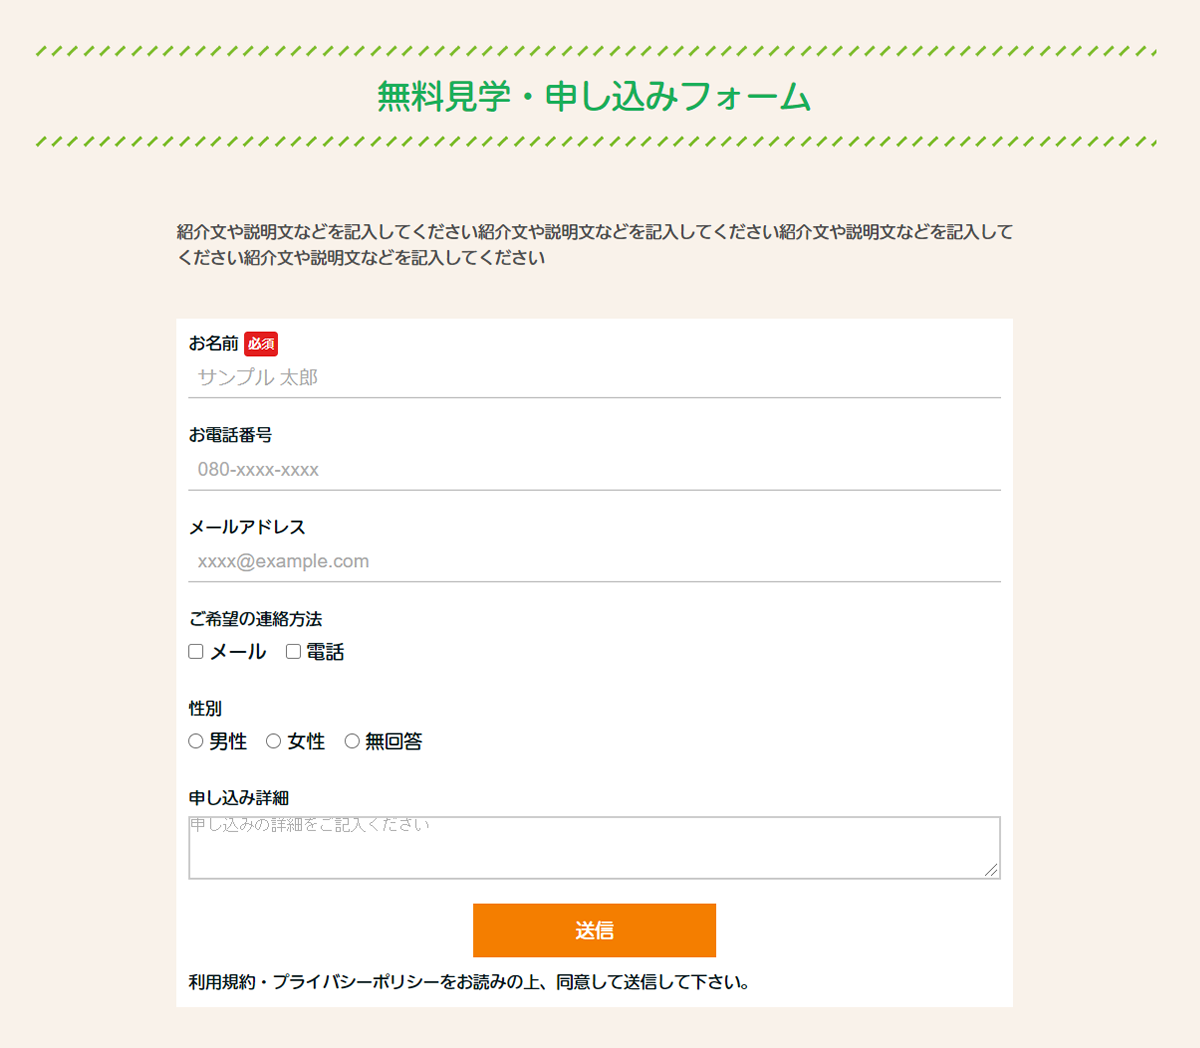This screenshot has width=1200, height=1048.
Task: Pick the 無回答 radio option
Action: (352, 741)
